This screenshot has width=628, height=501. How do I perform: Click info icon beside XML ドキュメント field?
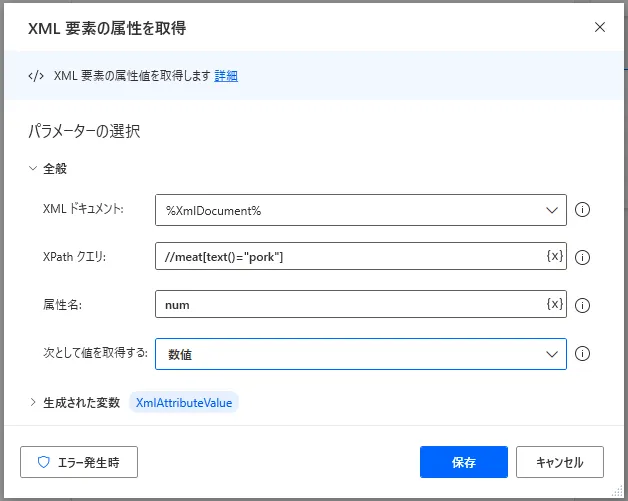582,209
